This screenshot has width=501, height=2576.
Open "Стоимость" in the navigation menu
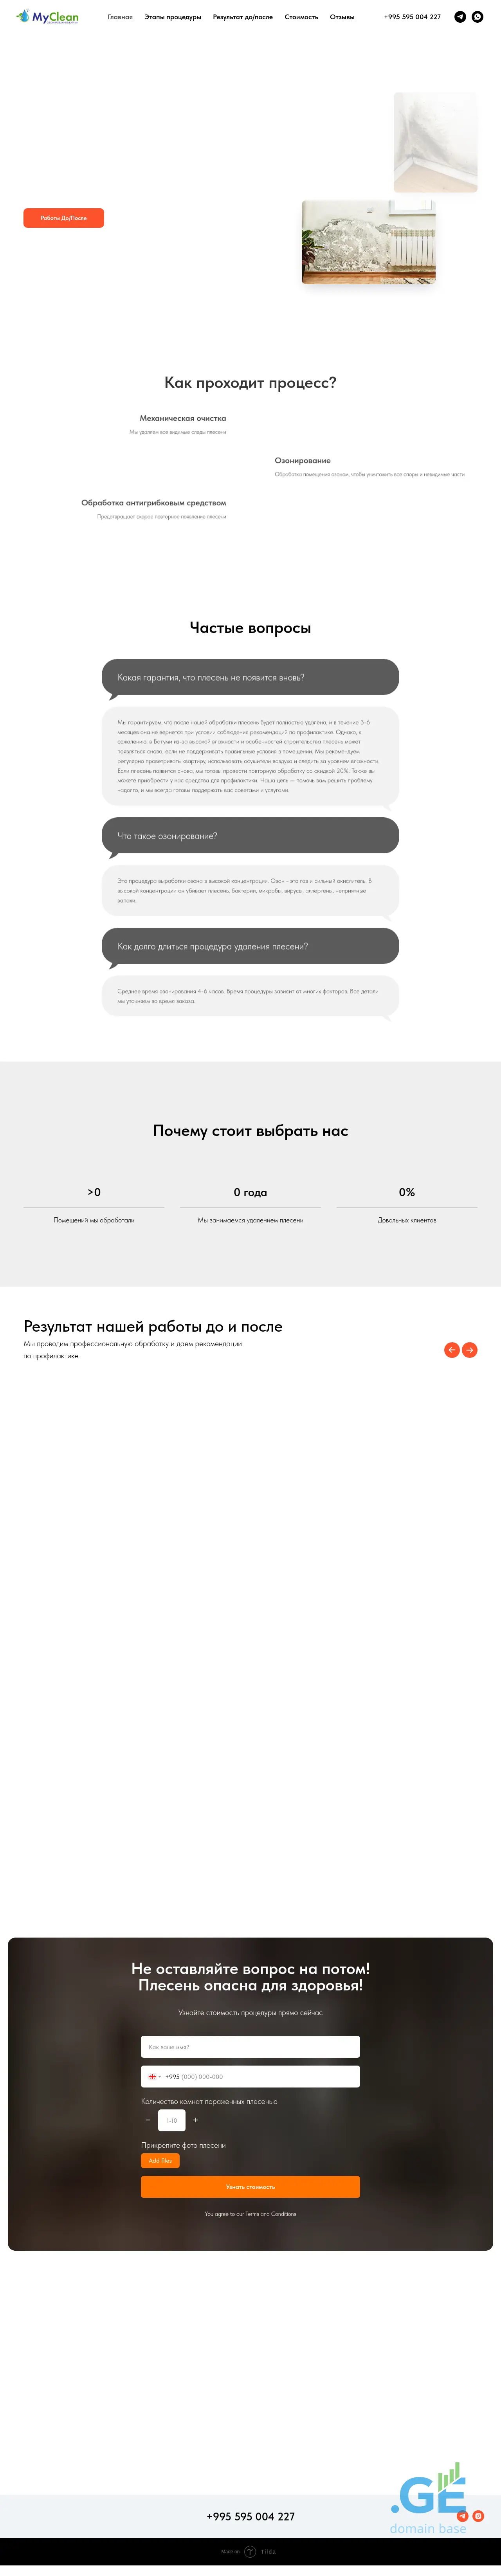(x=301, y=17)
